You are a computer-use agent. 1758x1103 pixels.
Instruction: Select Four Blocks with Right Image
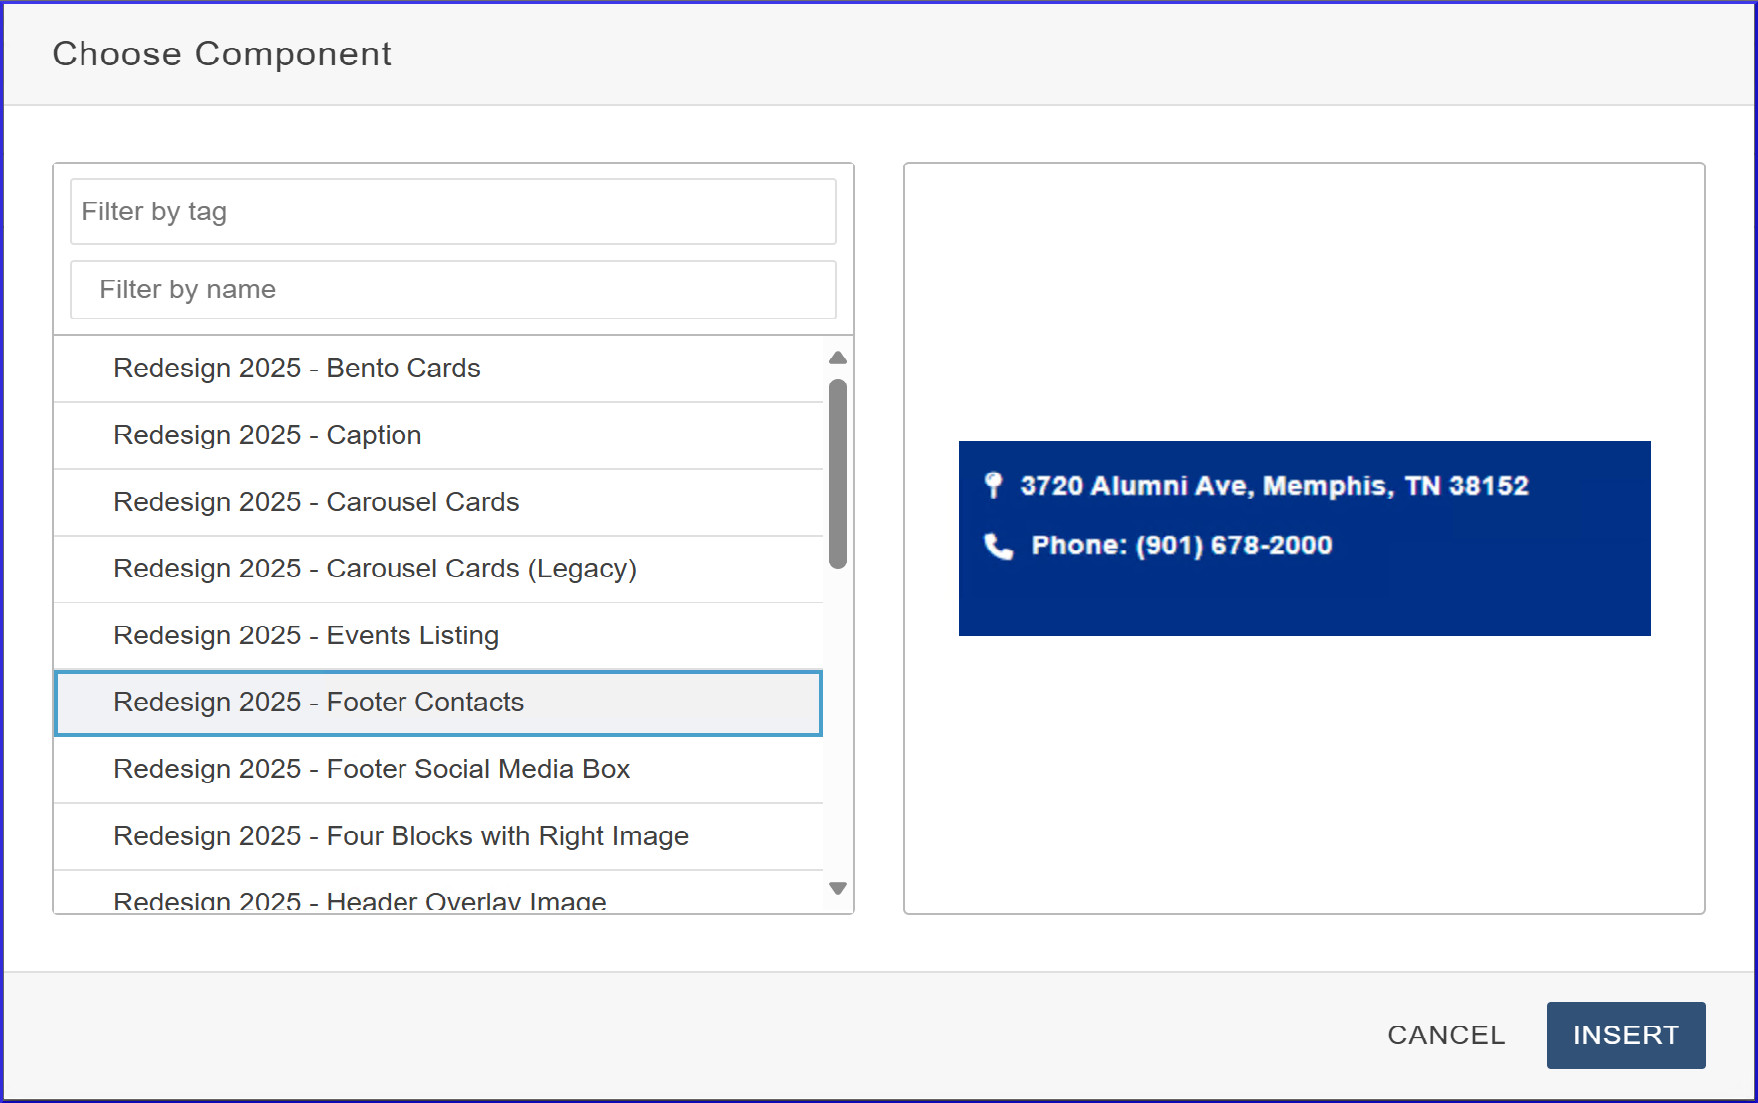tap(401, 836)
